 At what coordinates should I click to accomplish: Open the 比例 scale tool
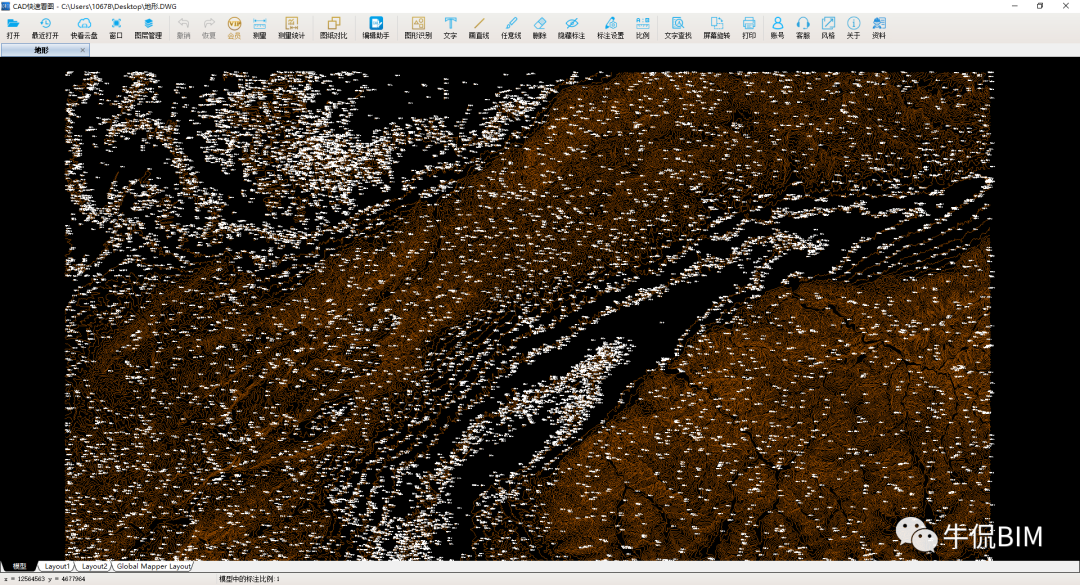tap(643, 28)
